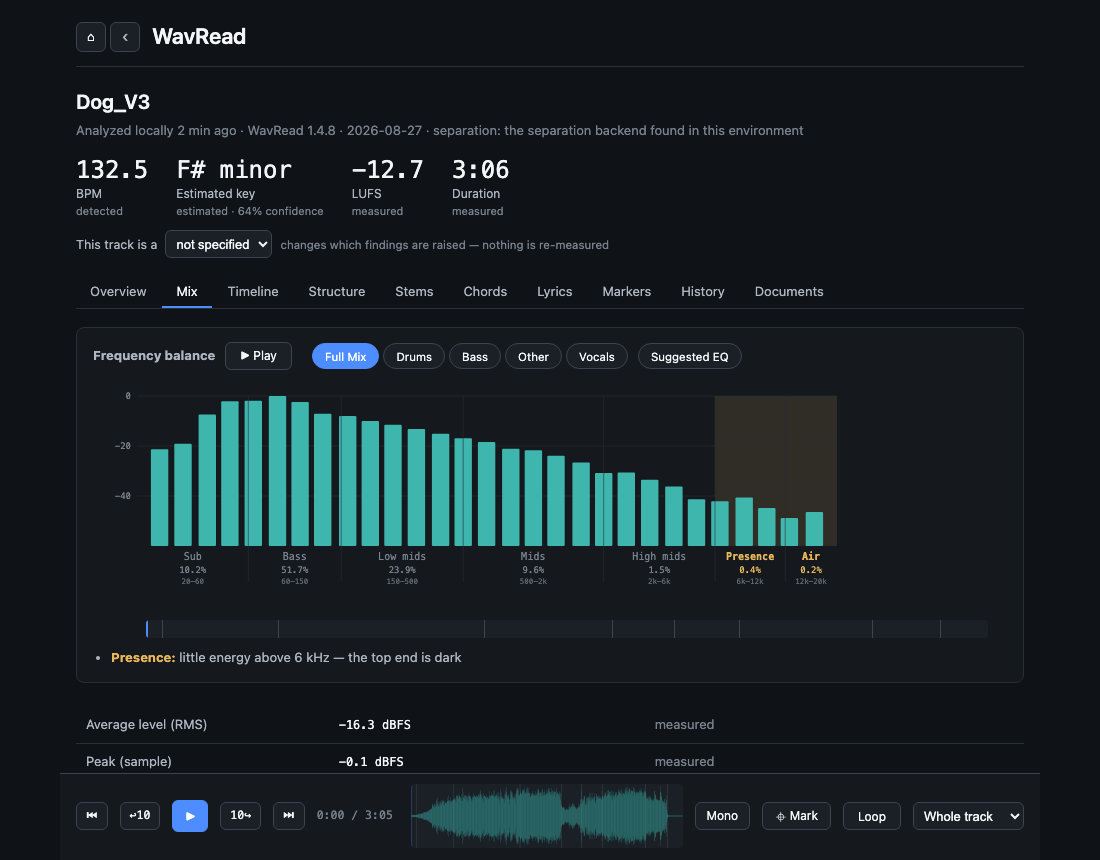Toggle Mono monitoring
1100x860 pixels.
[x=722, y=817]
